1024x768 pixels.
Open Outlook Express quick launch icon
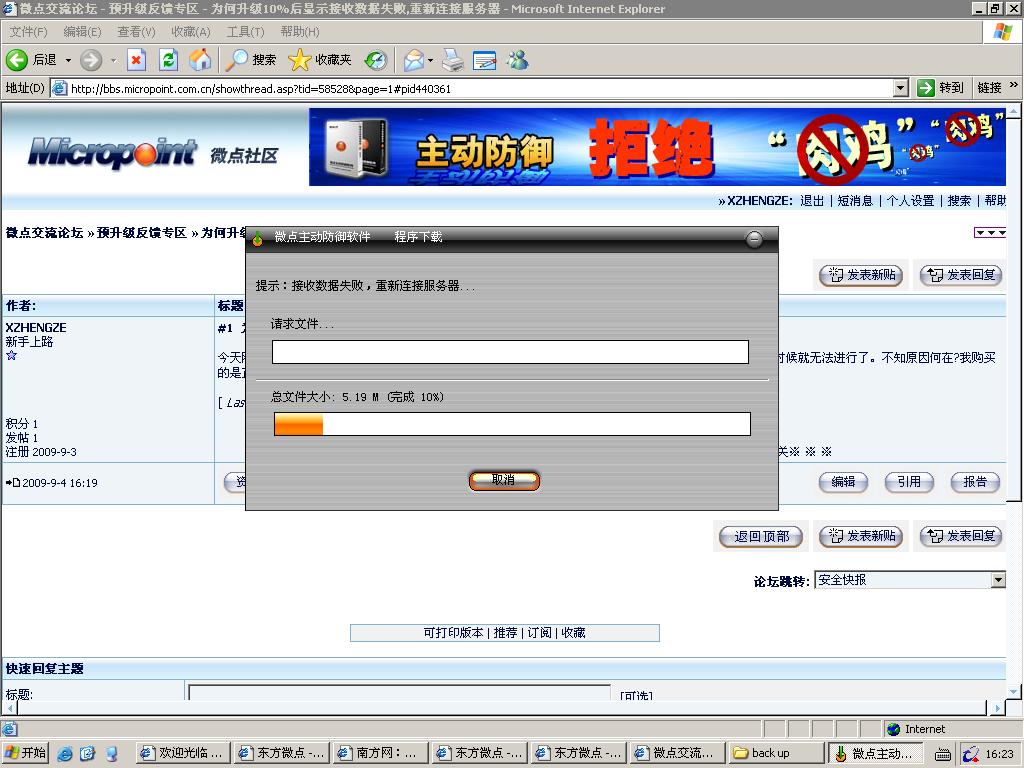tap(88, 754)
